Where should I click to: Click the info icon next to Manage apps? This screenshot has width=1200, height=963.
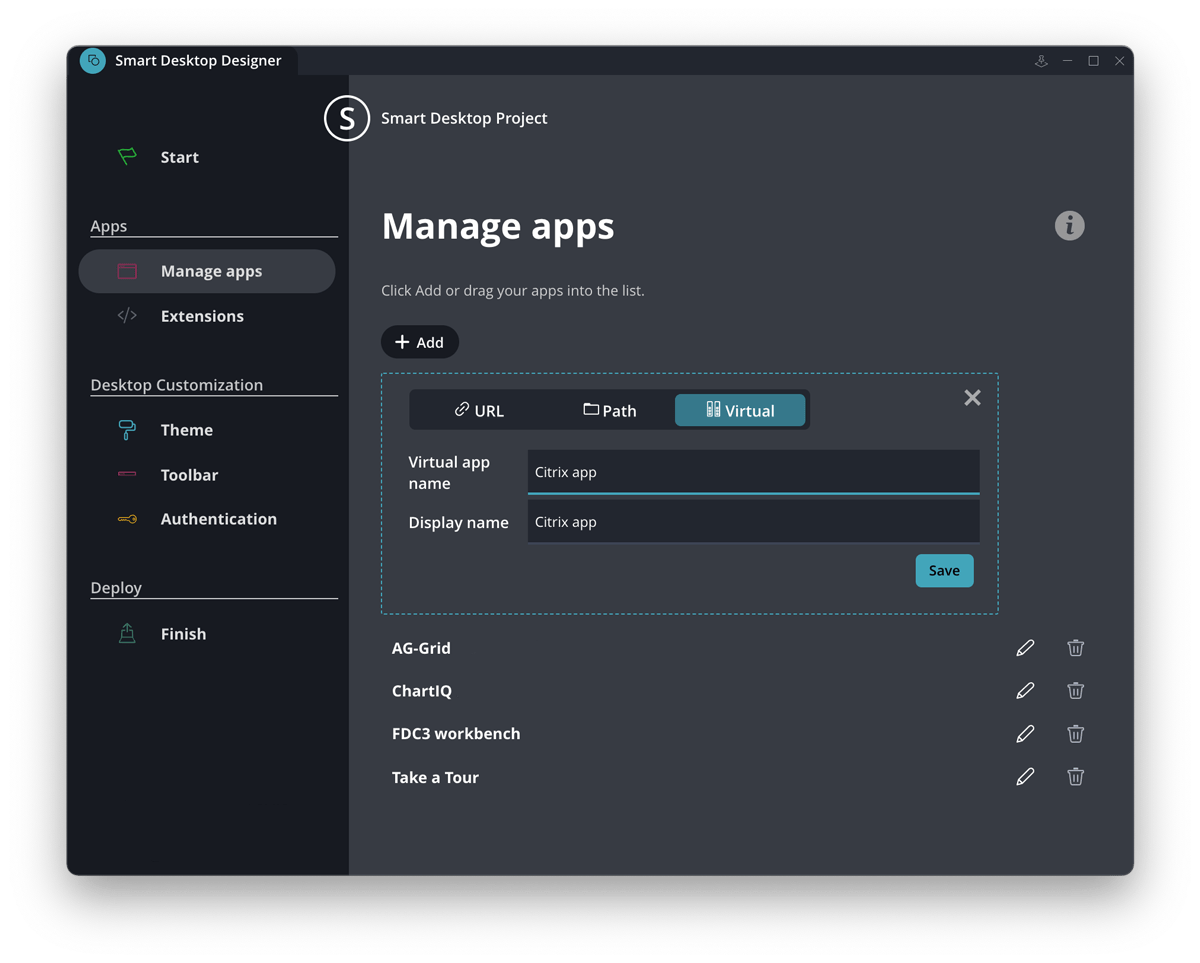point(1069,225)
